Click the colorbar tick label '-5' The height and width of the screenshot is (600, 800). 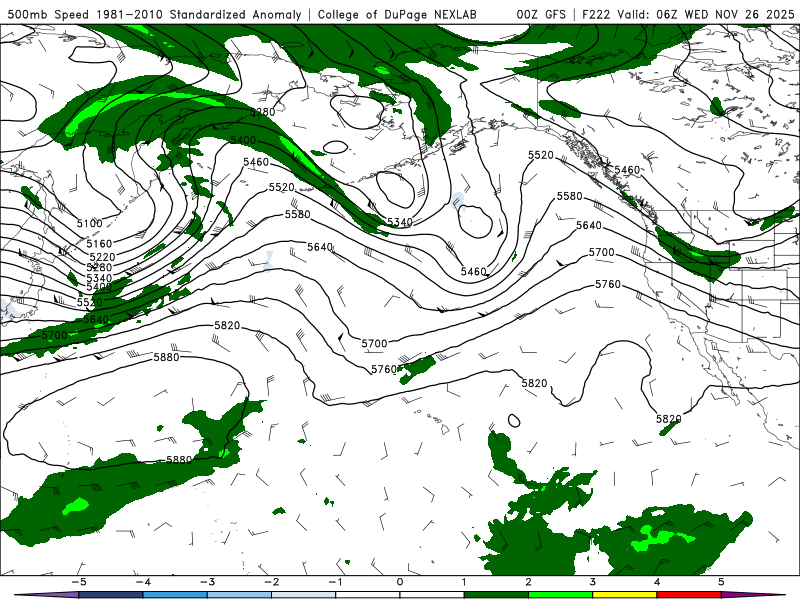click(x=79, y=582)
